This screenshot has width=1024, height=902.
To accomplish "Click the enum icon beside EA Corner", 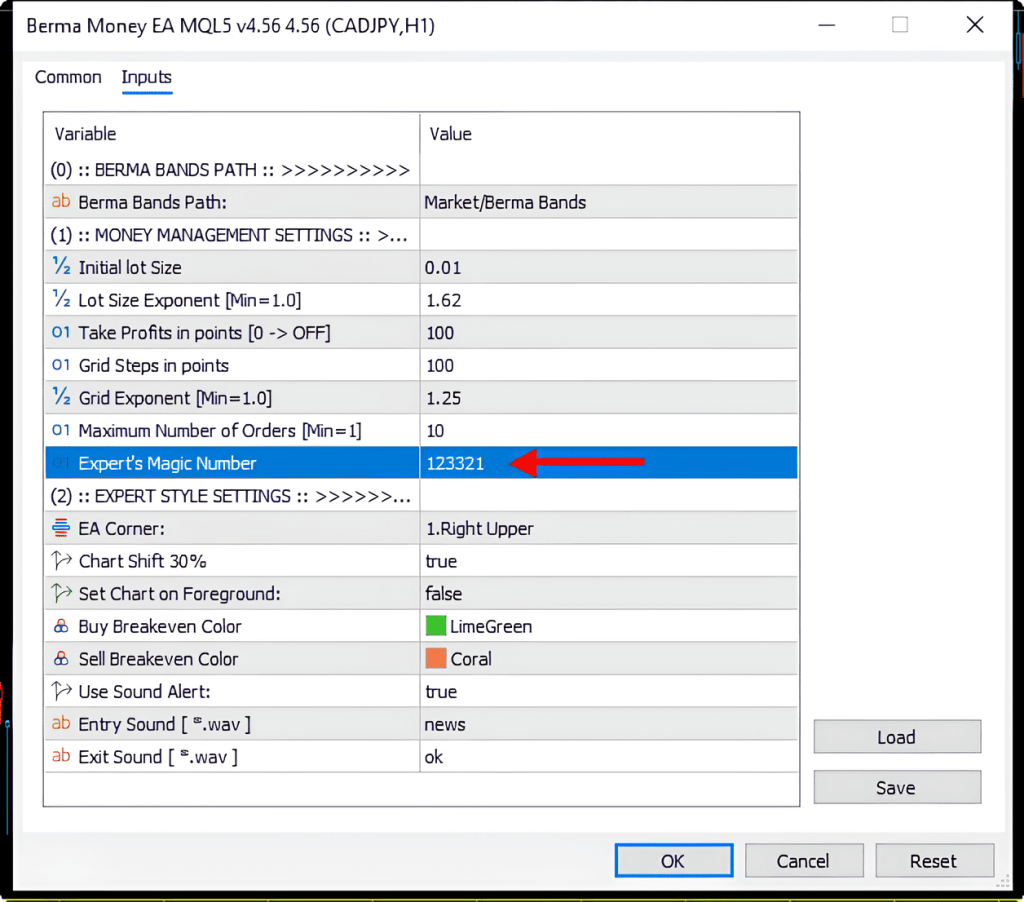I will (x=61, y=528).
